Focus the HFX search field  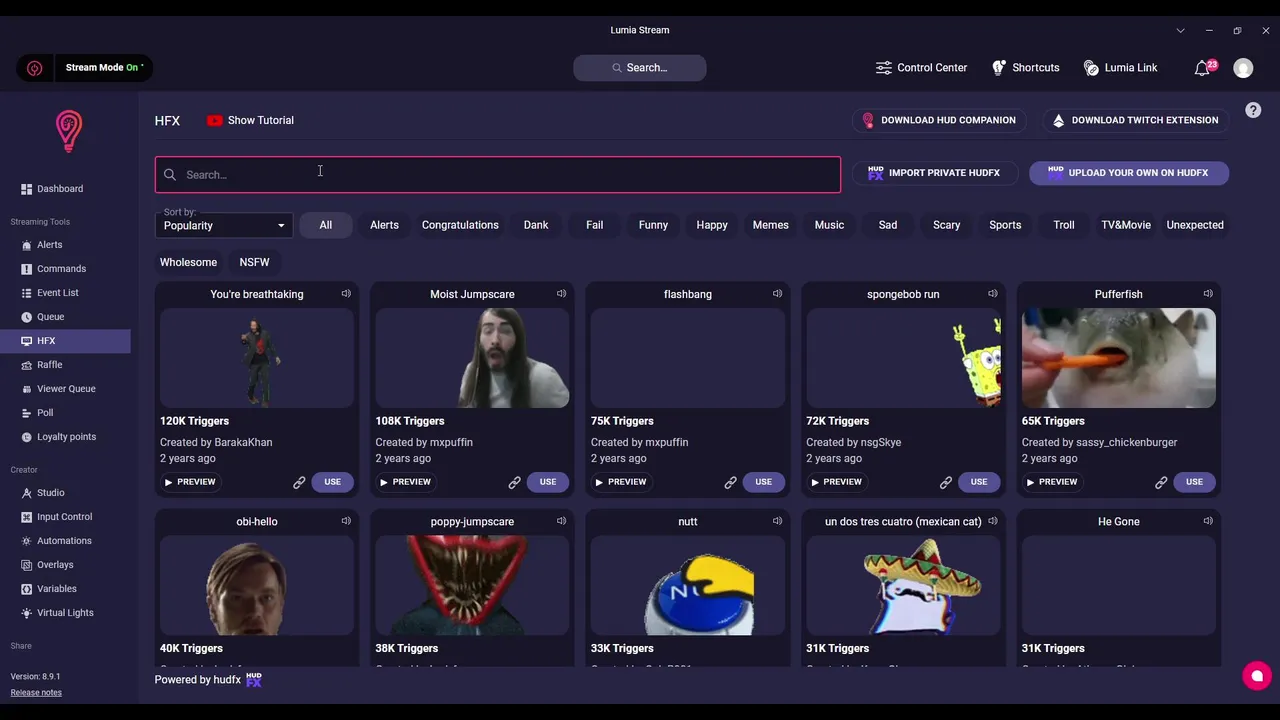498,175
